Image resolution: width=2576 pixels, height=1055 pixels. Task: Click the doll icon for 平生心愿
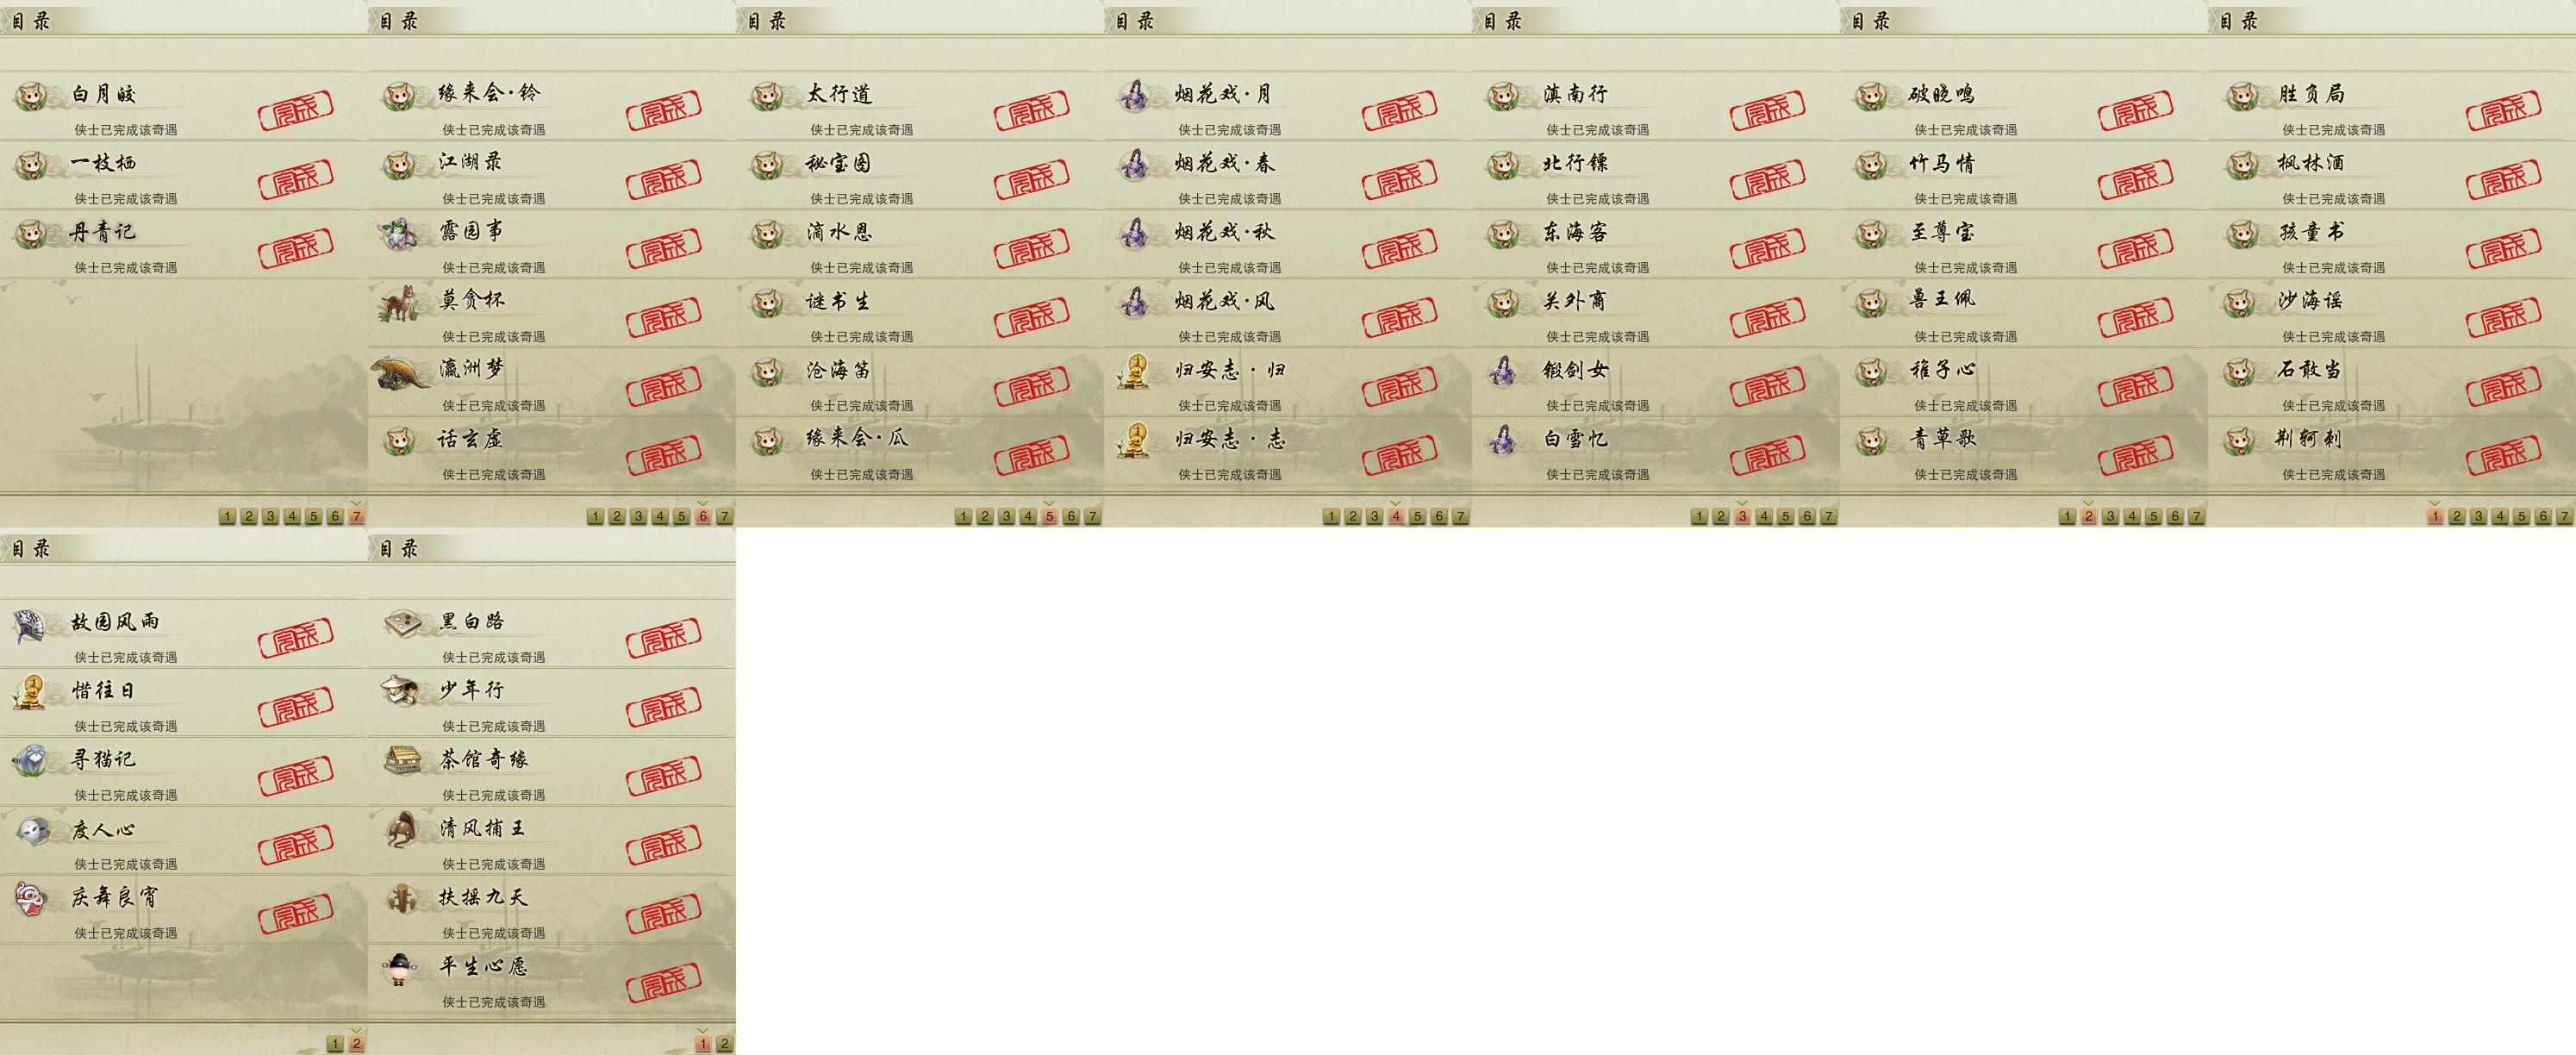pyautogui.click(x=400, y=968)
